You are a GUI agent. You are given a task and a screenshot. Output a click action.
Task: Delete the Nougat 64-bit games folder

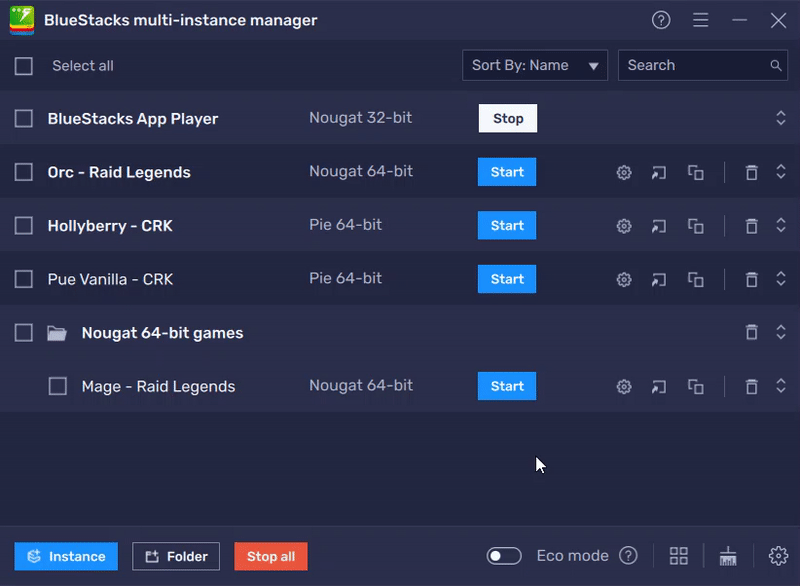point(752,333)
